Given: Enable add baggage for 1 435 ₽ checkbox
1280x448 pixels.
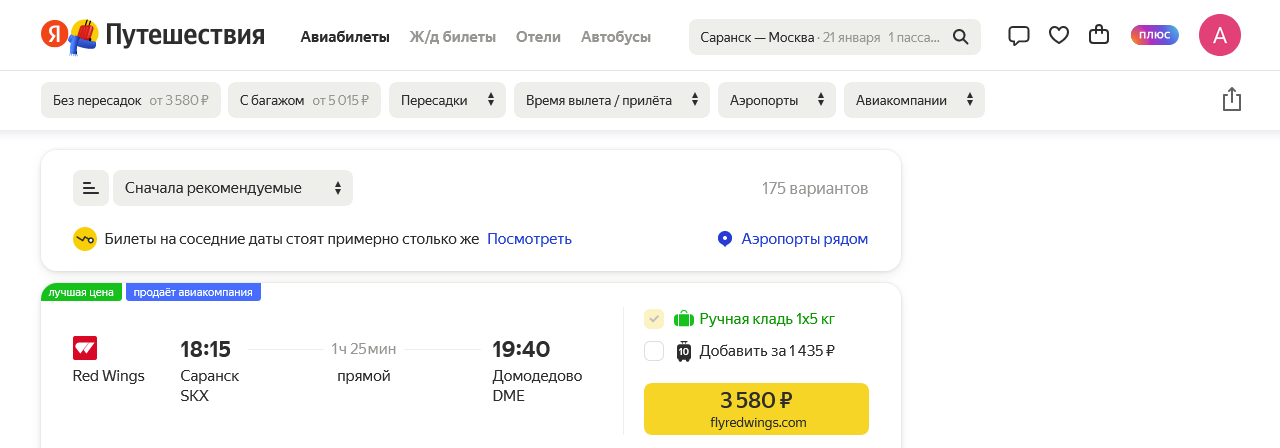Looking at the screenshot, I should [x=654, y=351].
